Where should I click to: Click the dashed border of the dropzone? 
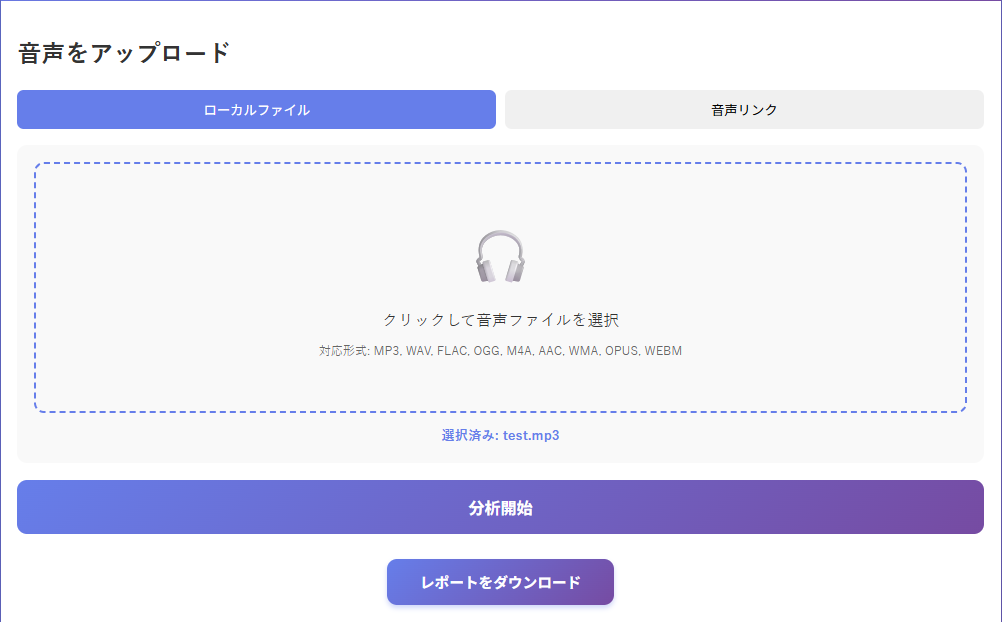point(500,161)
